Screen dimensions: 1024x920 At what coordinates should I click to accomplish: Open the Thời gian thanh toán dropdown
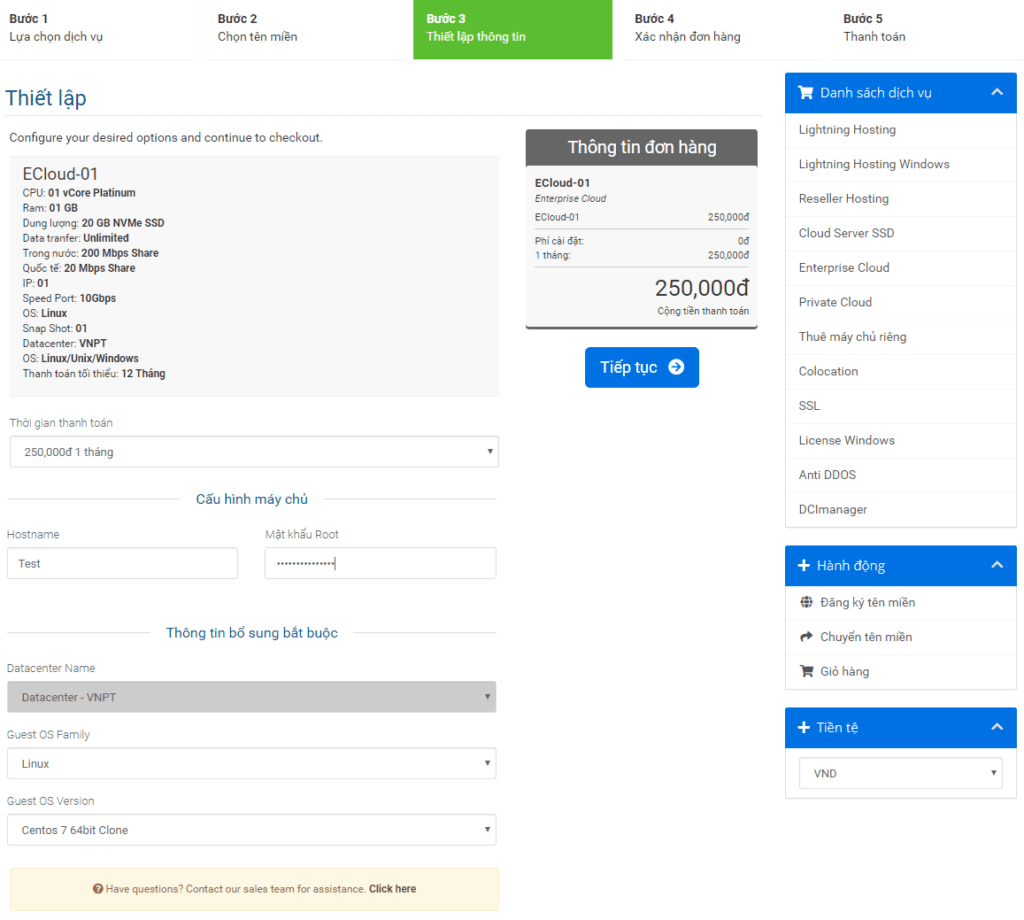click(x=254, y=452)
